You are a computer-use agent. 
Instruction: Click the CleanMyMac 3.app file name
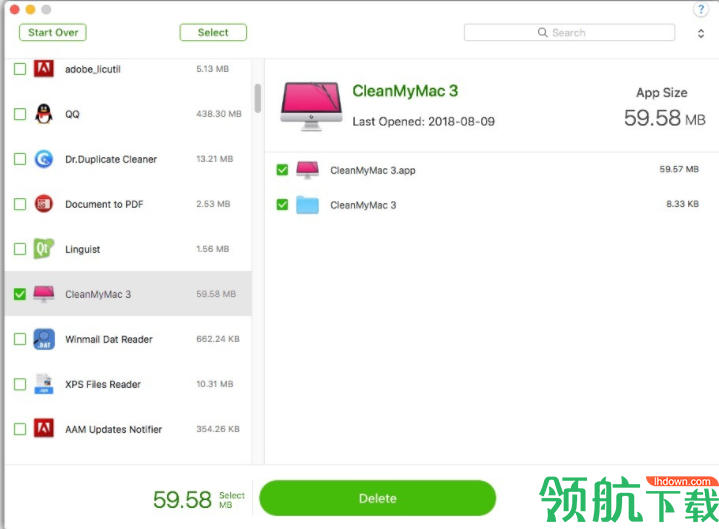click(373, 171)
